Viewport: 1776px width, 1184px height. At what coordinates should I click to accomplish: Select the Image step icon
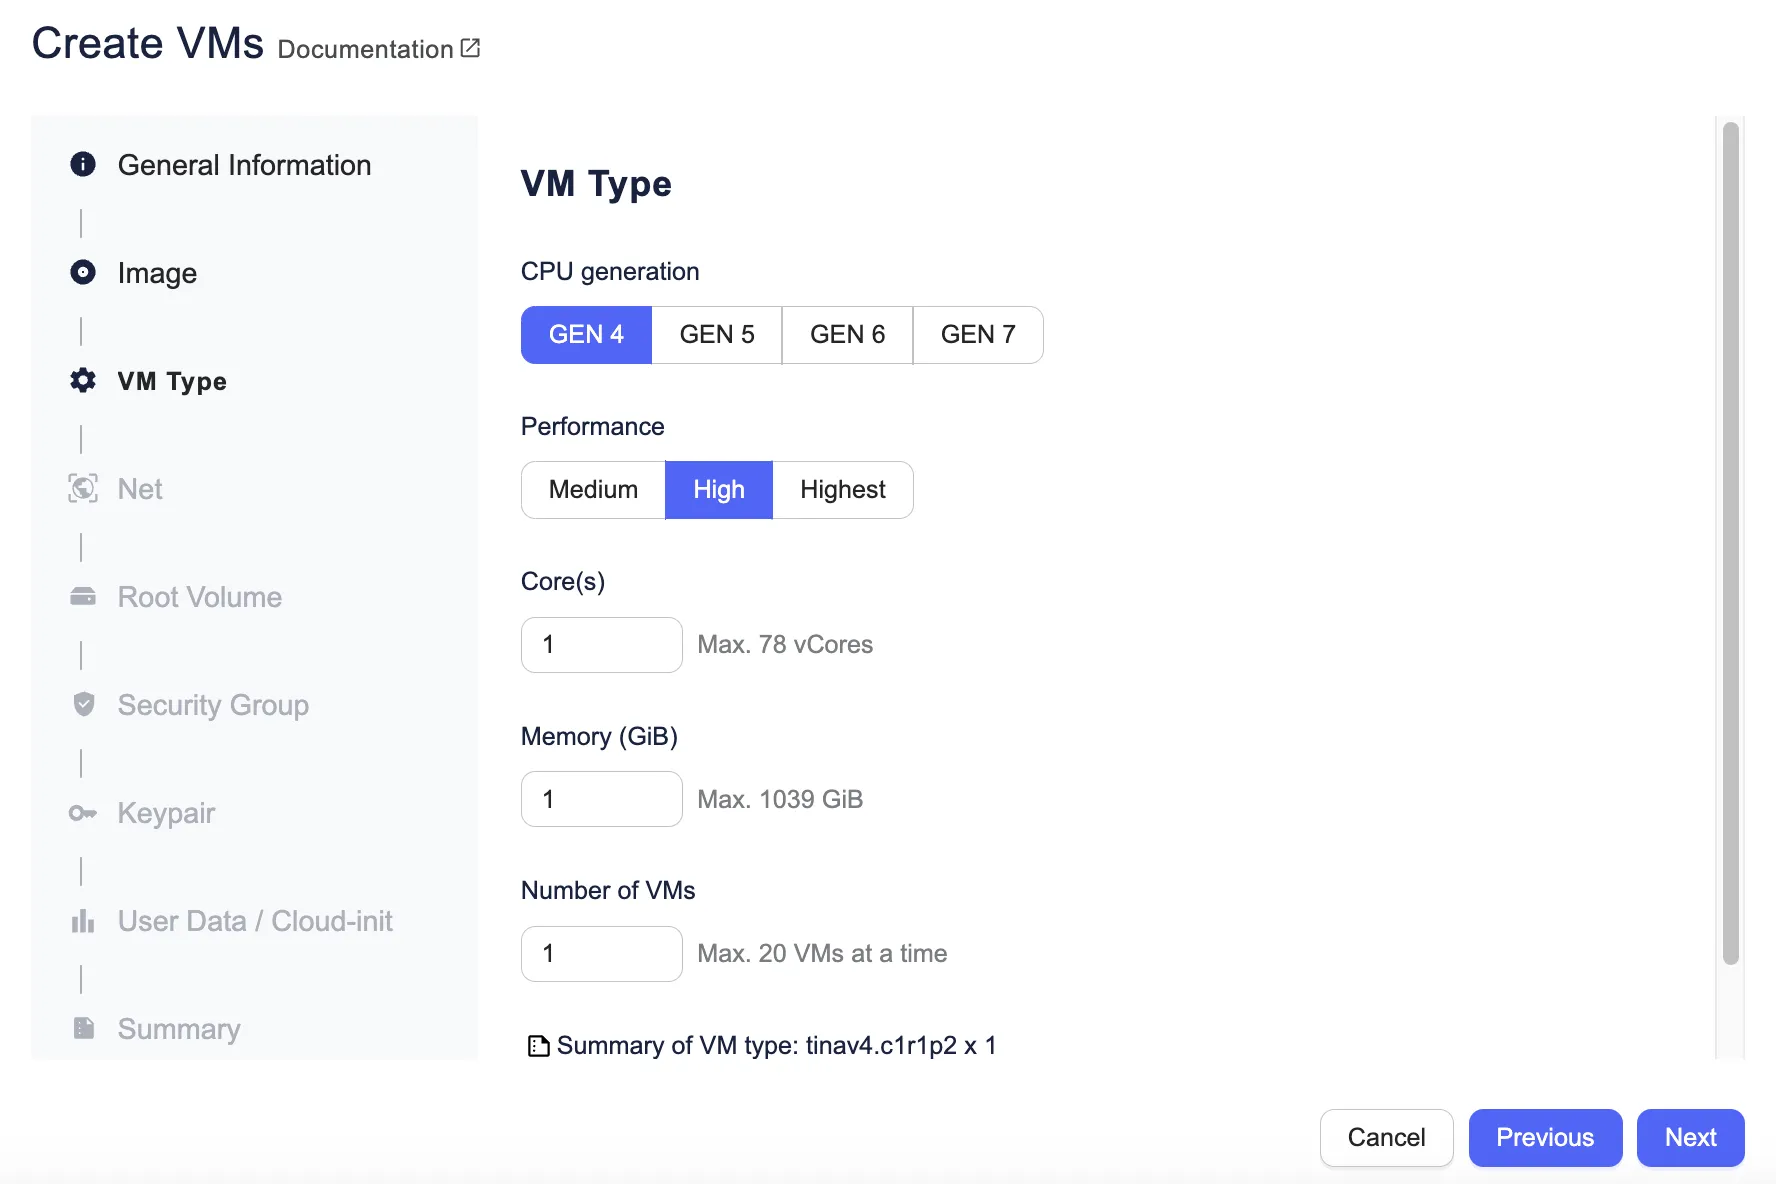tap(82, 272)
